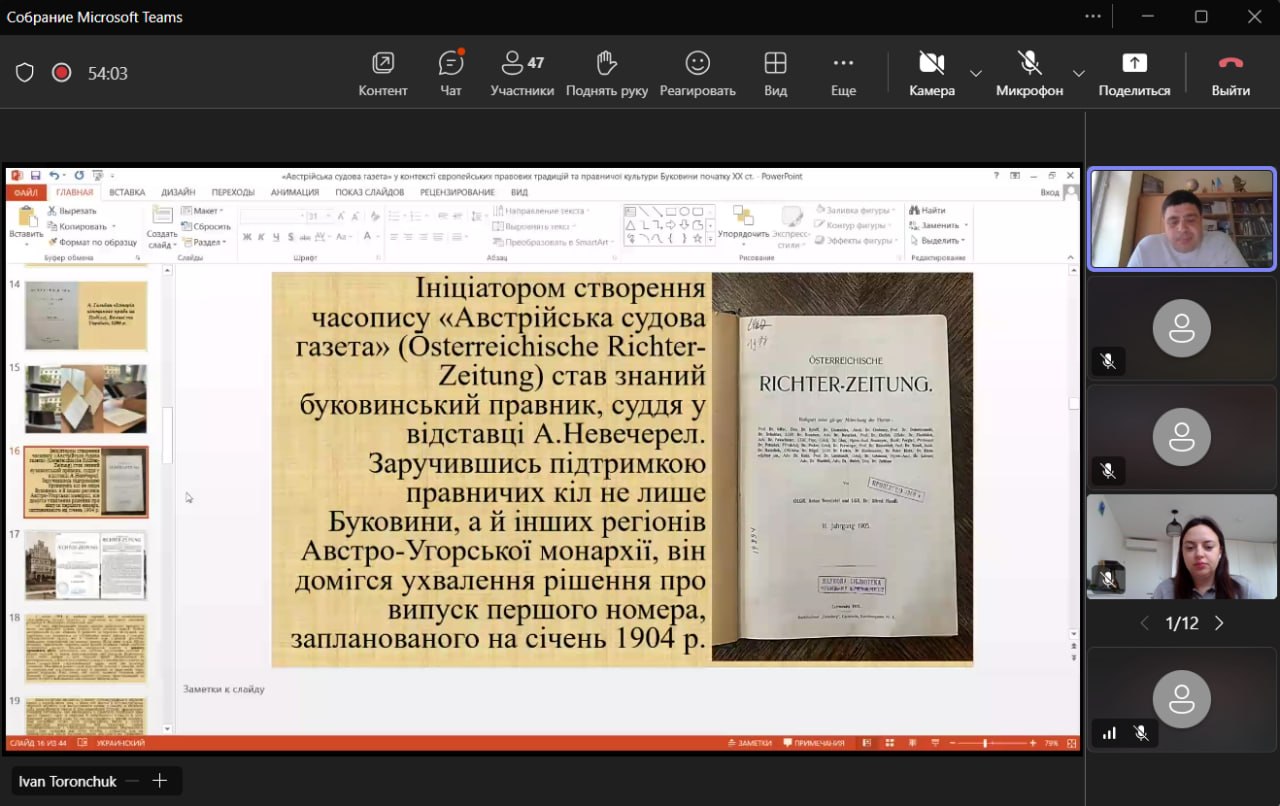The width and height of the screenshot is (1280, 806).
Task: Open the More actions menu
Action: click(x=843, y=74)
